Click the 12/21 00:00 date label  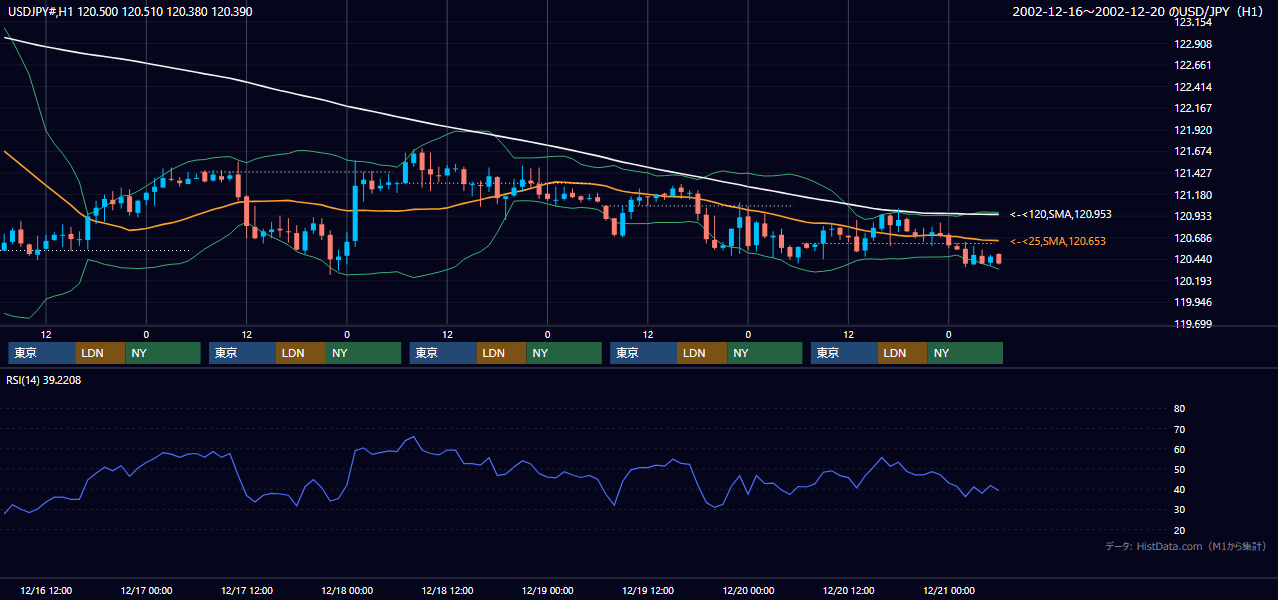(x=949, y=590)
